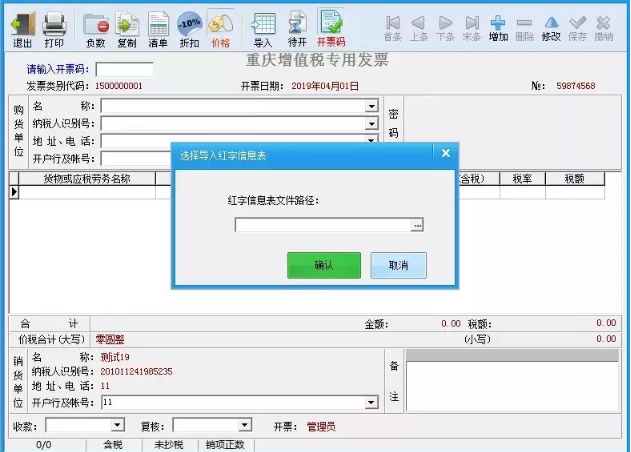Expand the 购货单位 名称 dropdown
631x452 pixels.
tap(372, 106)
